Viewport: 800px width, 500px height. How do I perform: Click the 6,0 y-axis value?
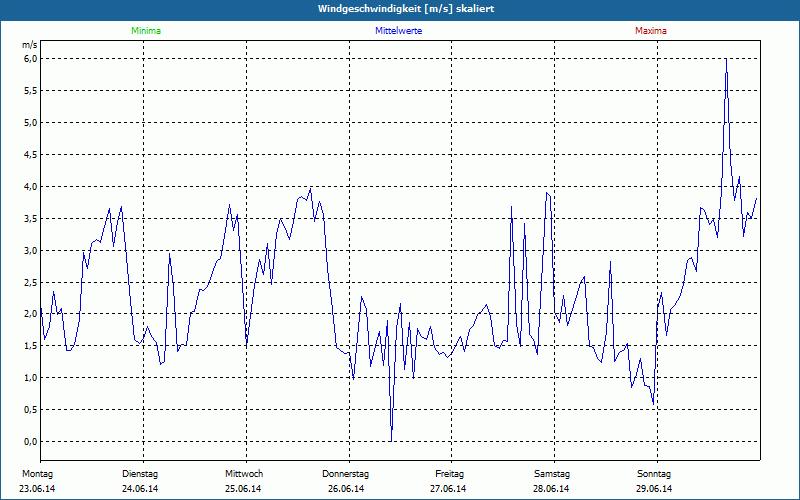31,59
